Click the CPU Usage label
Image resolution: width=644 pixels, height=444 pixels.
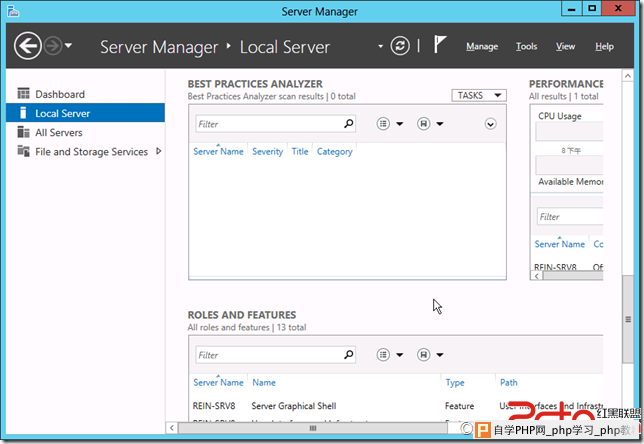click(x=559, y=116)
